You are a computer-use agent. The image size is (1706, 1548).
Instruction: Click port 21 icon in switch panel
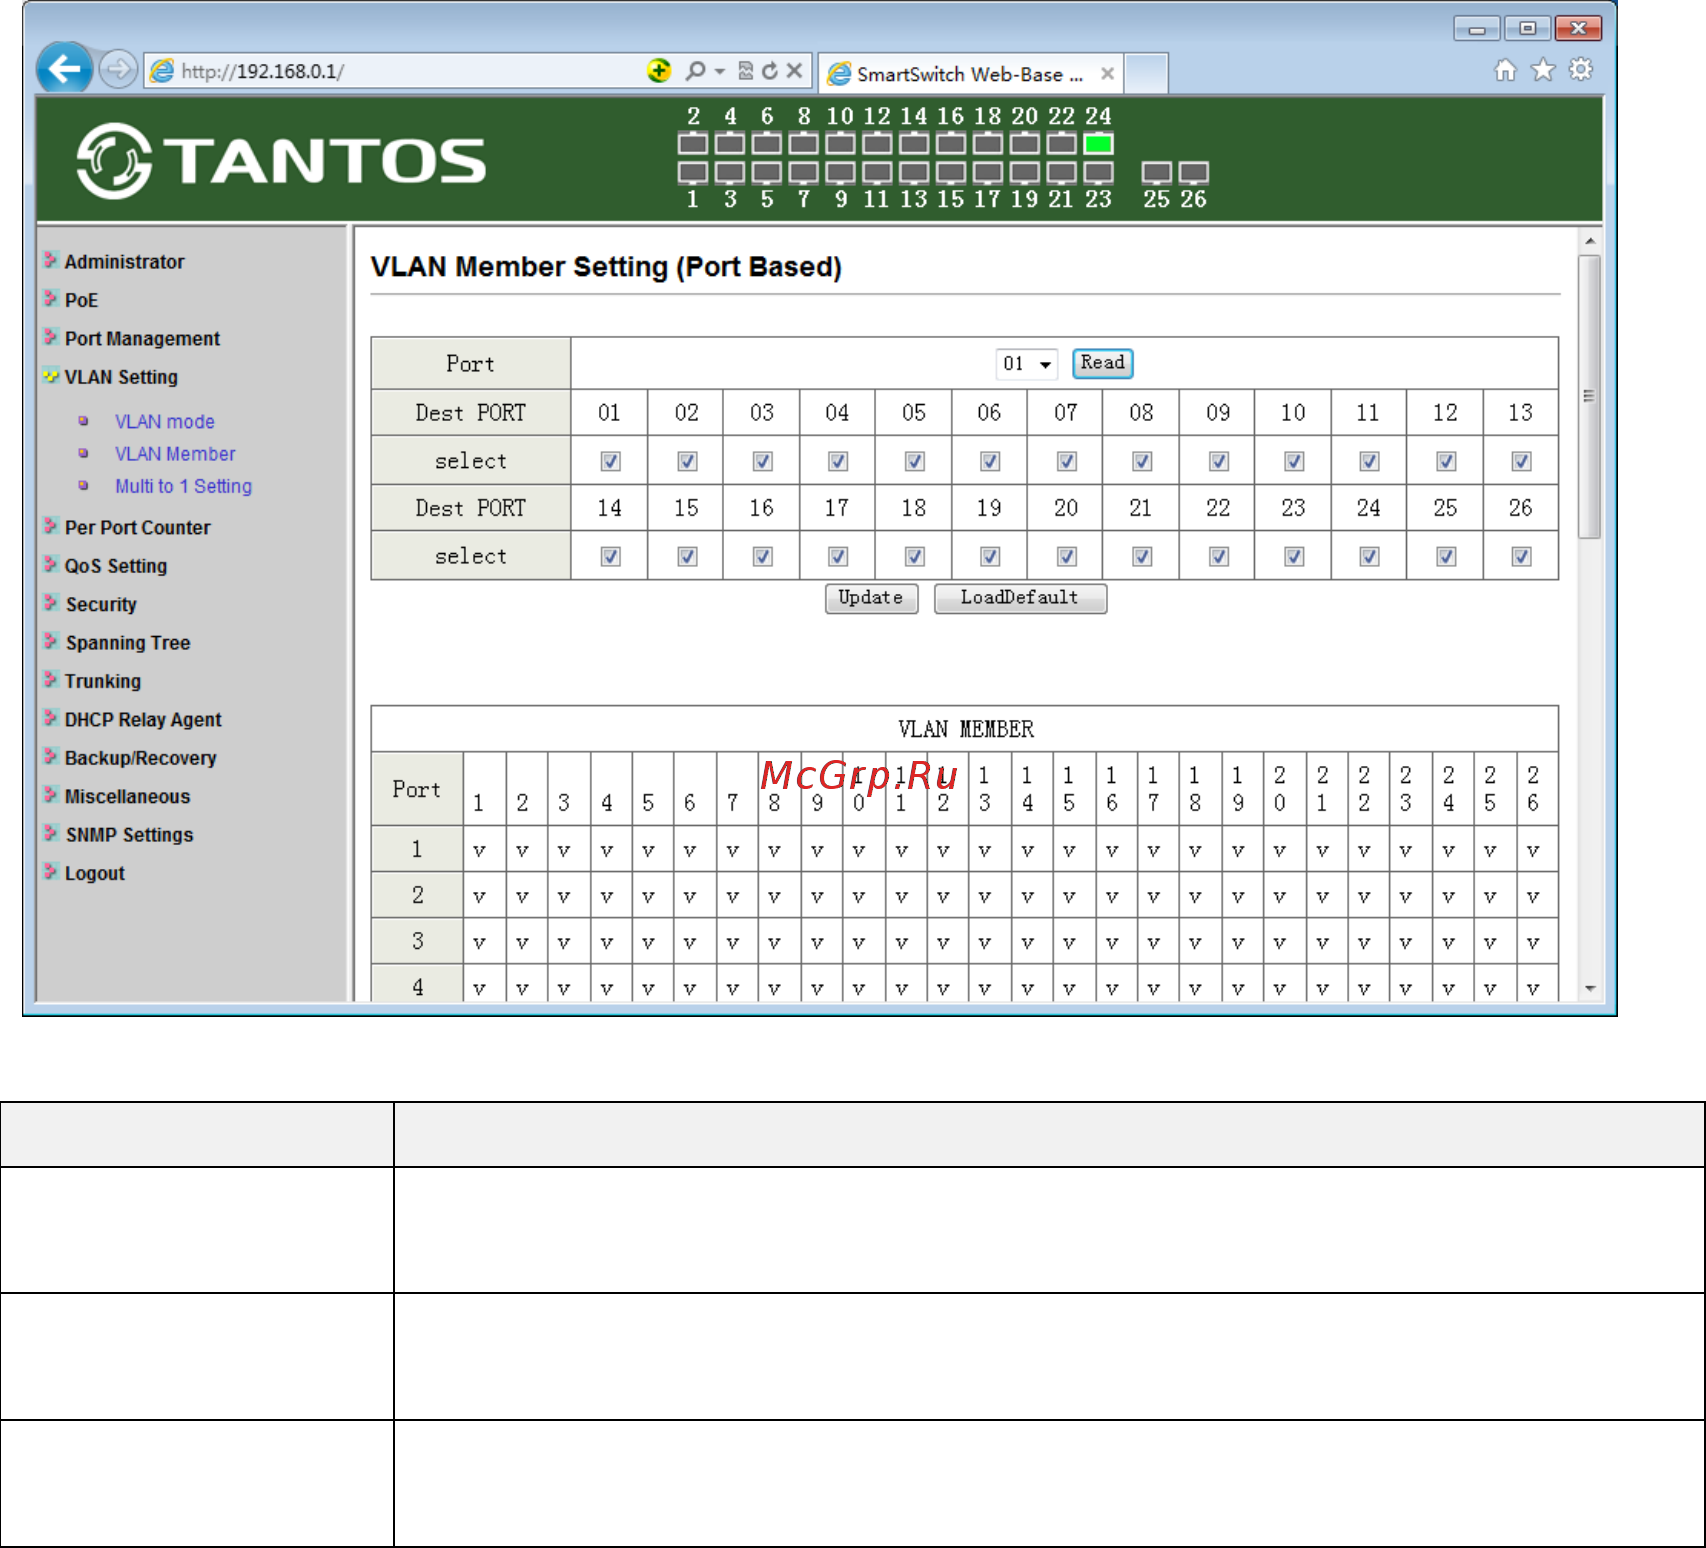coord(1062,173)
